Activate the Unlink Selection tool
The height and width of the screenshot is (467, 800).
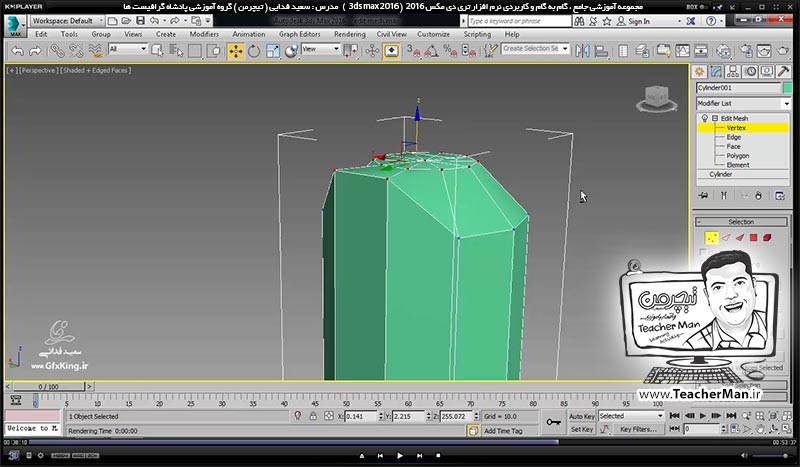click(x=76, y=51)
